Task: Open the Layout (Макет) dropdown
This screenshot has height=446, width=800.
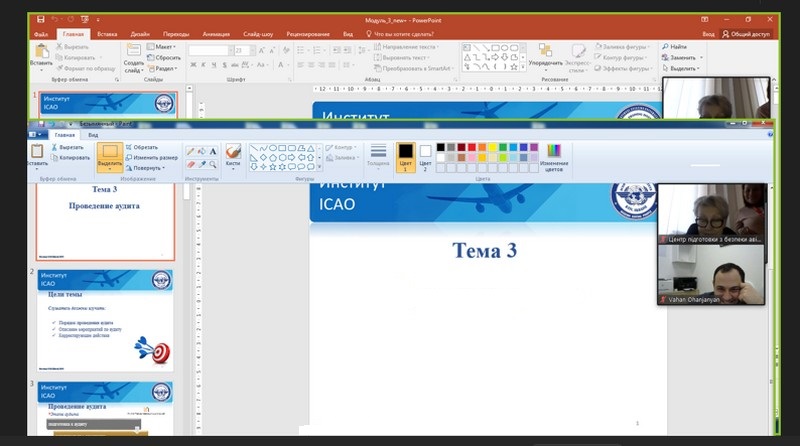Action: [164, 46]
